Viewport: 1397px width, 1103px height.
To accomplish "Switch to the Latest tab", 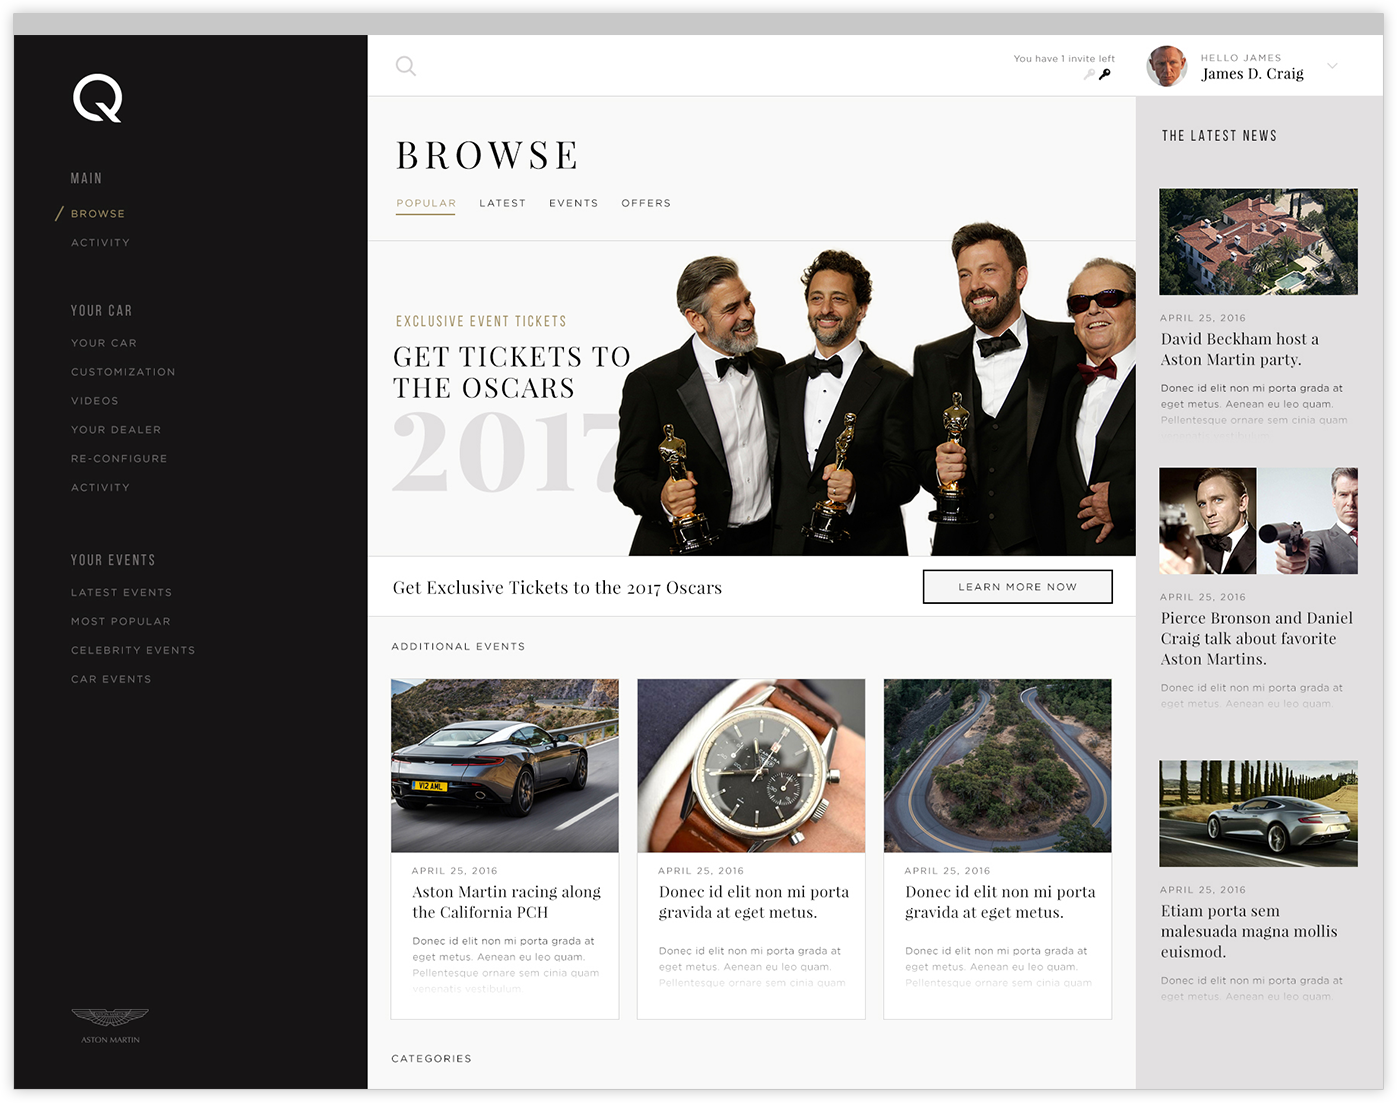I will 502,203.
